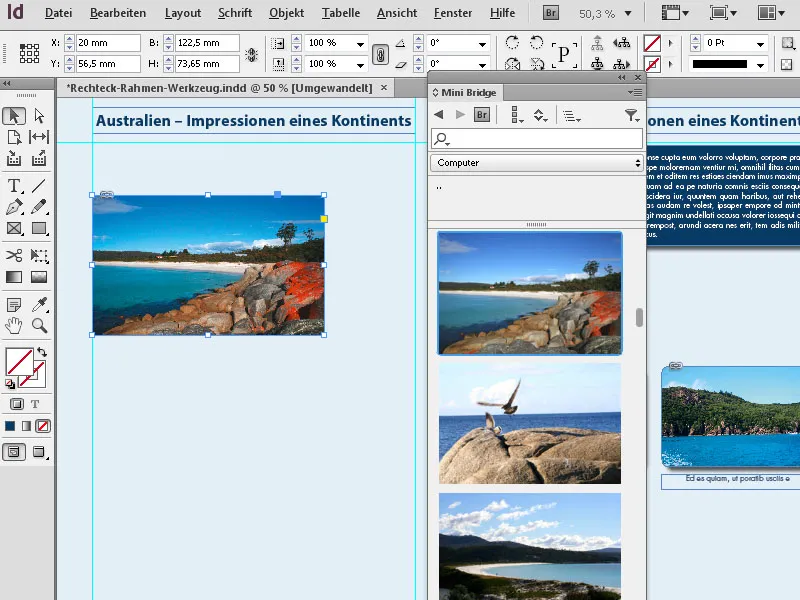
Task: Open the Fenster menu
Action: tap(452, 13)
